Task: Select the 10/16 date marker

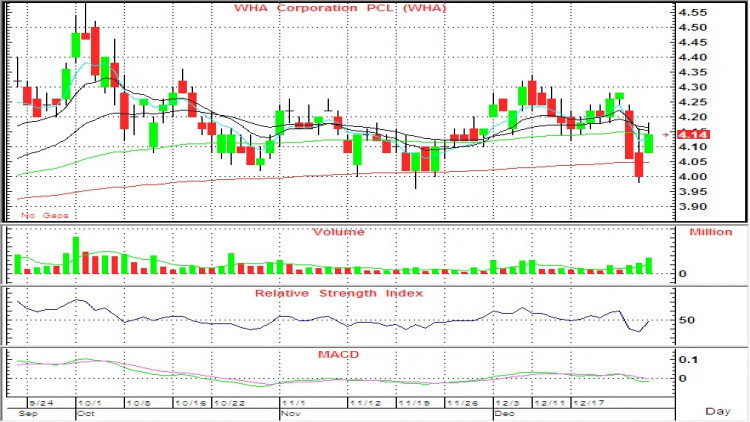Action: (191, 403)
